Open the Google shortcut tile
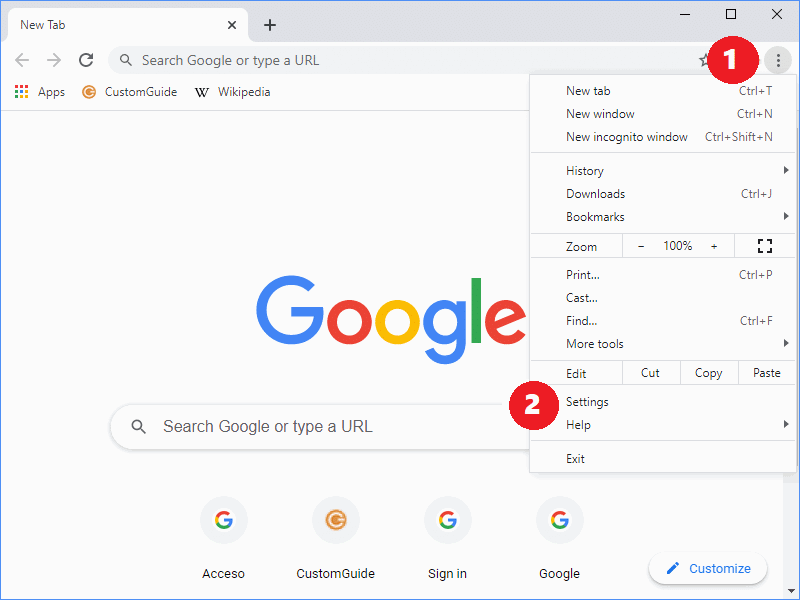Viewport: 800px width, 600px height. [559, 538]
